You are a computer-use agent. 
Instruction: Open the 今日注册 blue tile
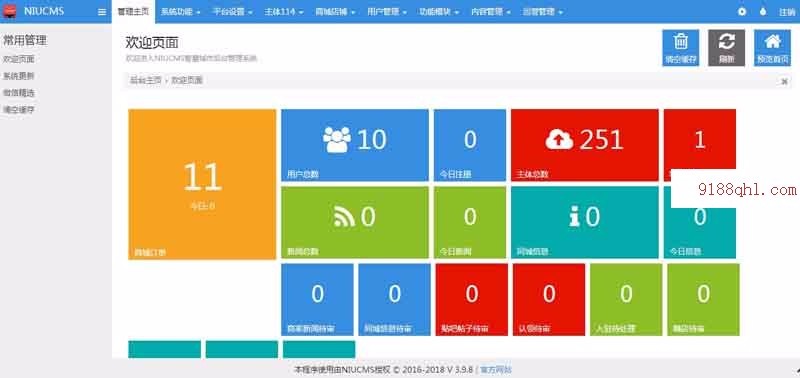pyautogui.click(x=470, y=145)
